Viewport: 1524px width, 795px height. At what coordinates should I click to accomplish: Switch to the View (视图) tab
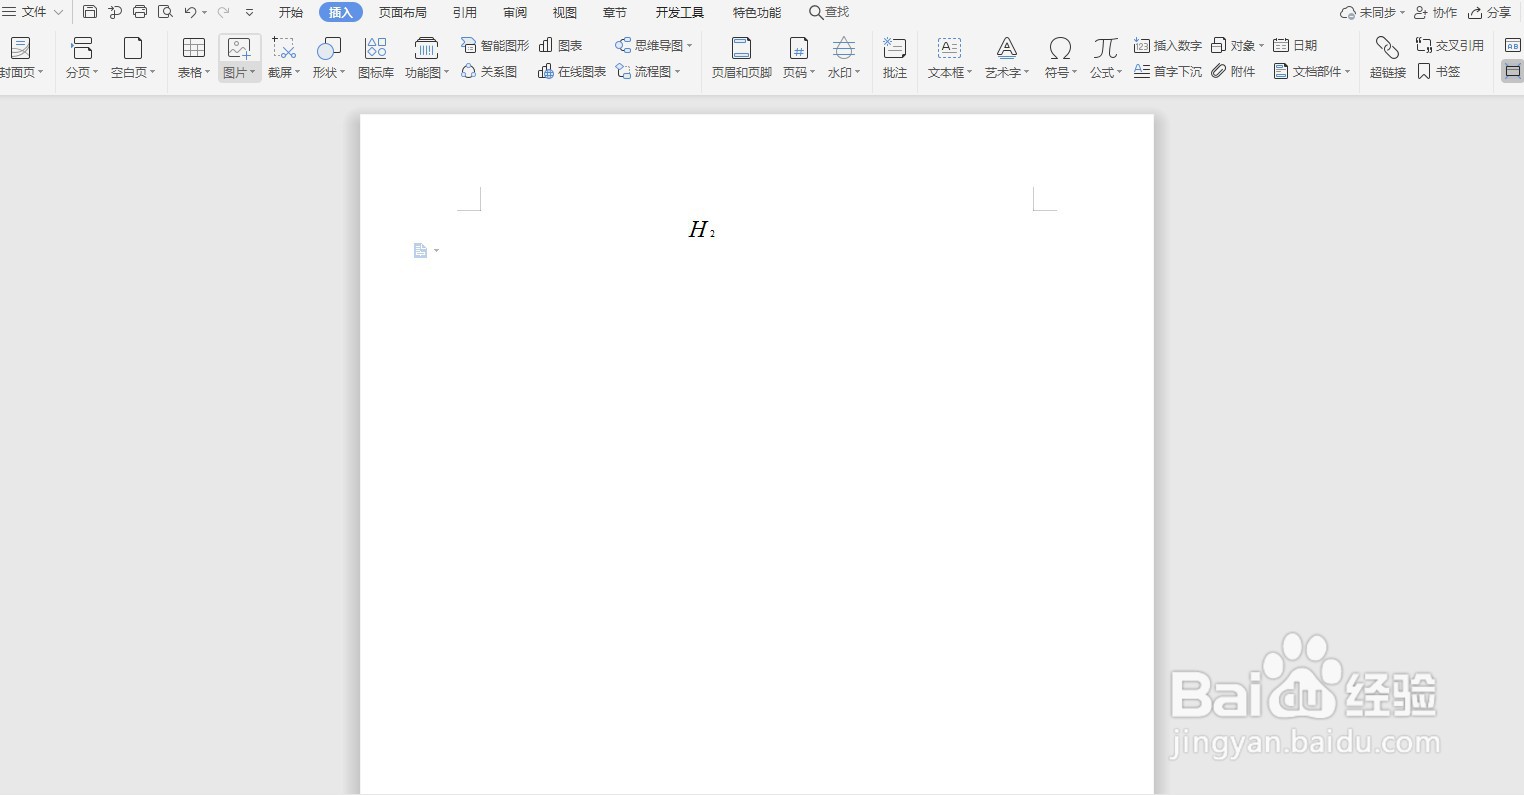565,12
